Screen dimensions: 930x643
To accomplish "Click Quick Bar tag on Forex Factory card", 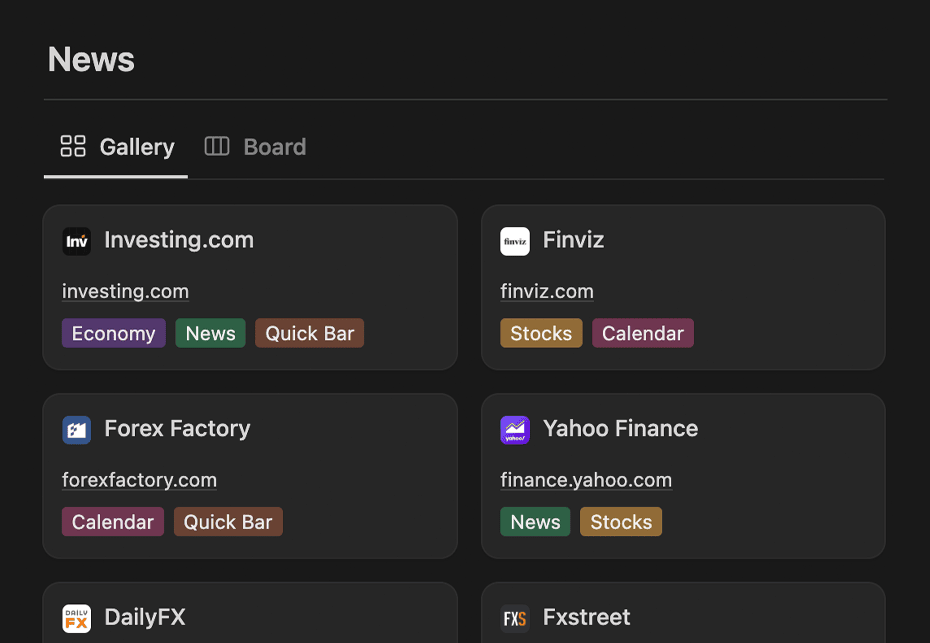I will click(228, 522).
